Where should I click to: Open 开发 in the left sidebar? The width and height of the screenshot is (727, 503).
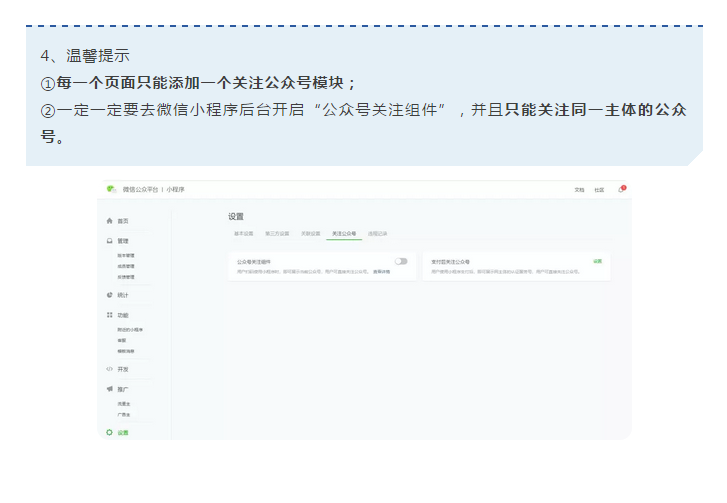pos(123,369)
